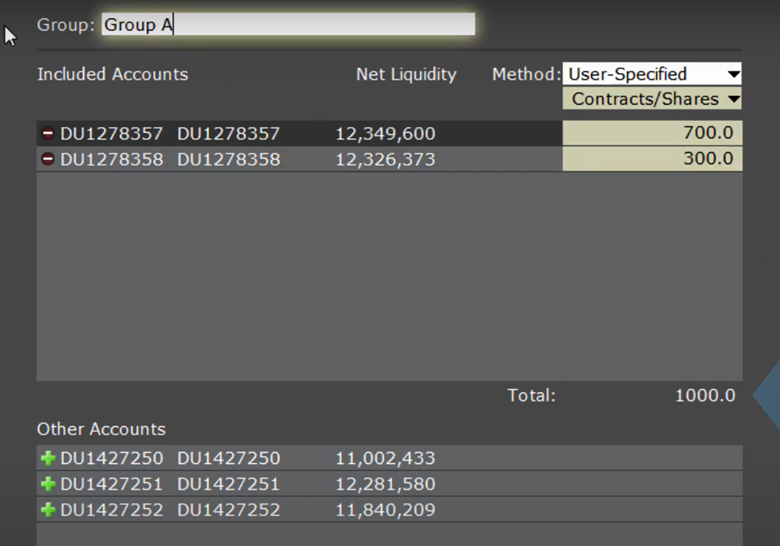Select the DU1278357 included account row
780x546 pixels.
tap(228, 134)
